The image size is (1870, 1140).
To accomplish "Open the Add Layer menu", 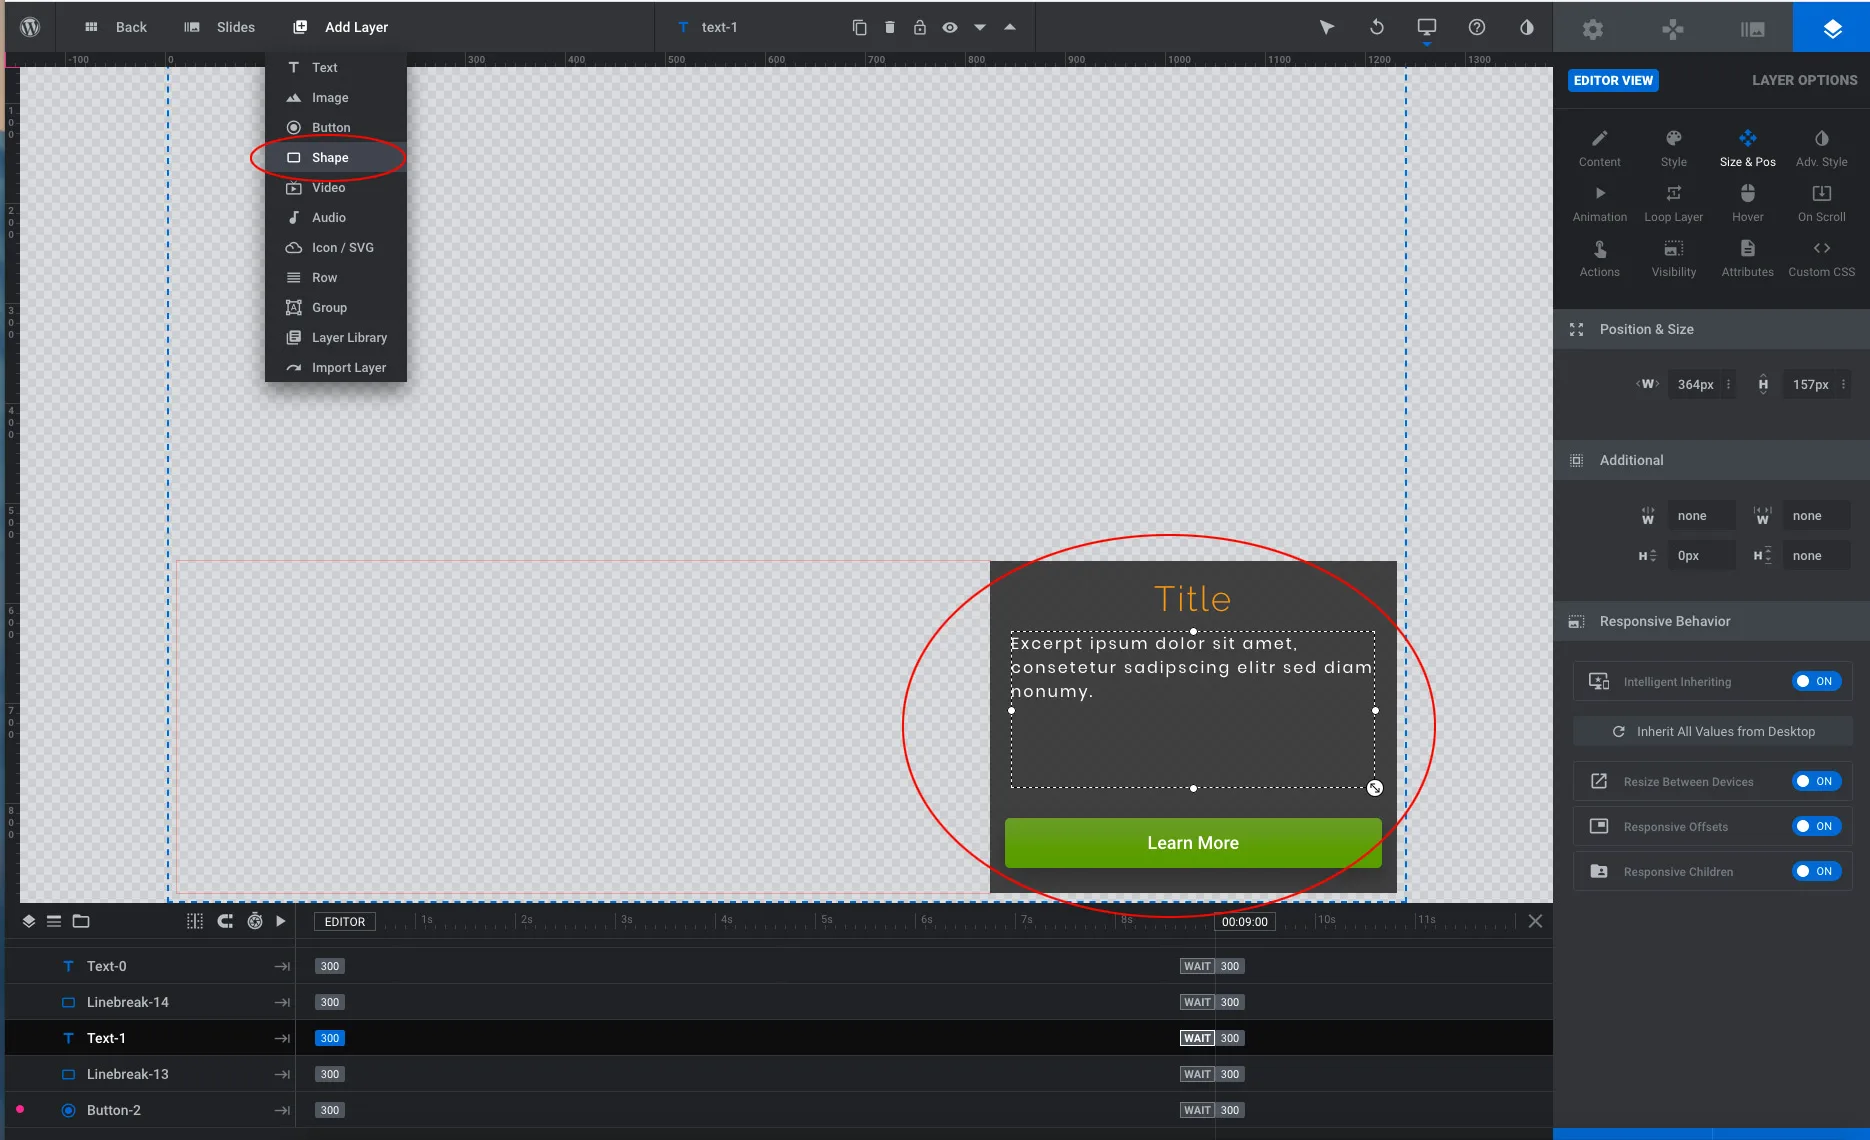I will 341,27.
